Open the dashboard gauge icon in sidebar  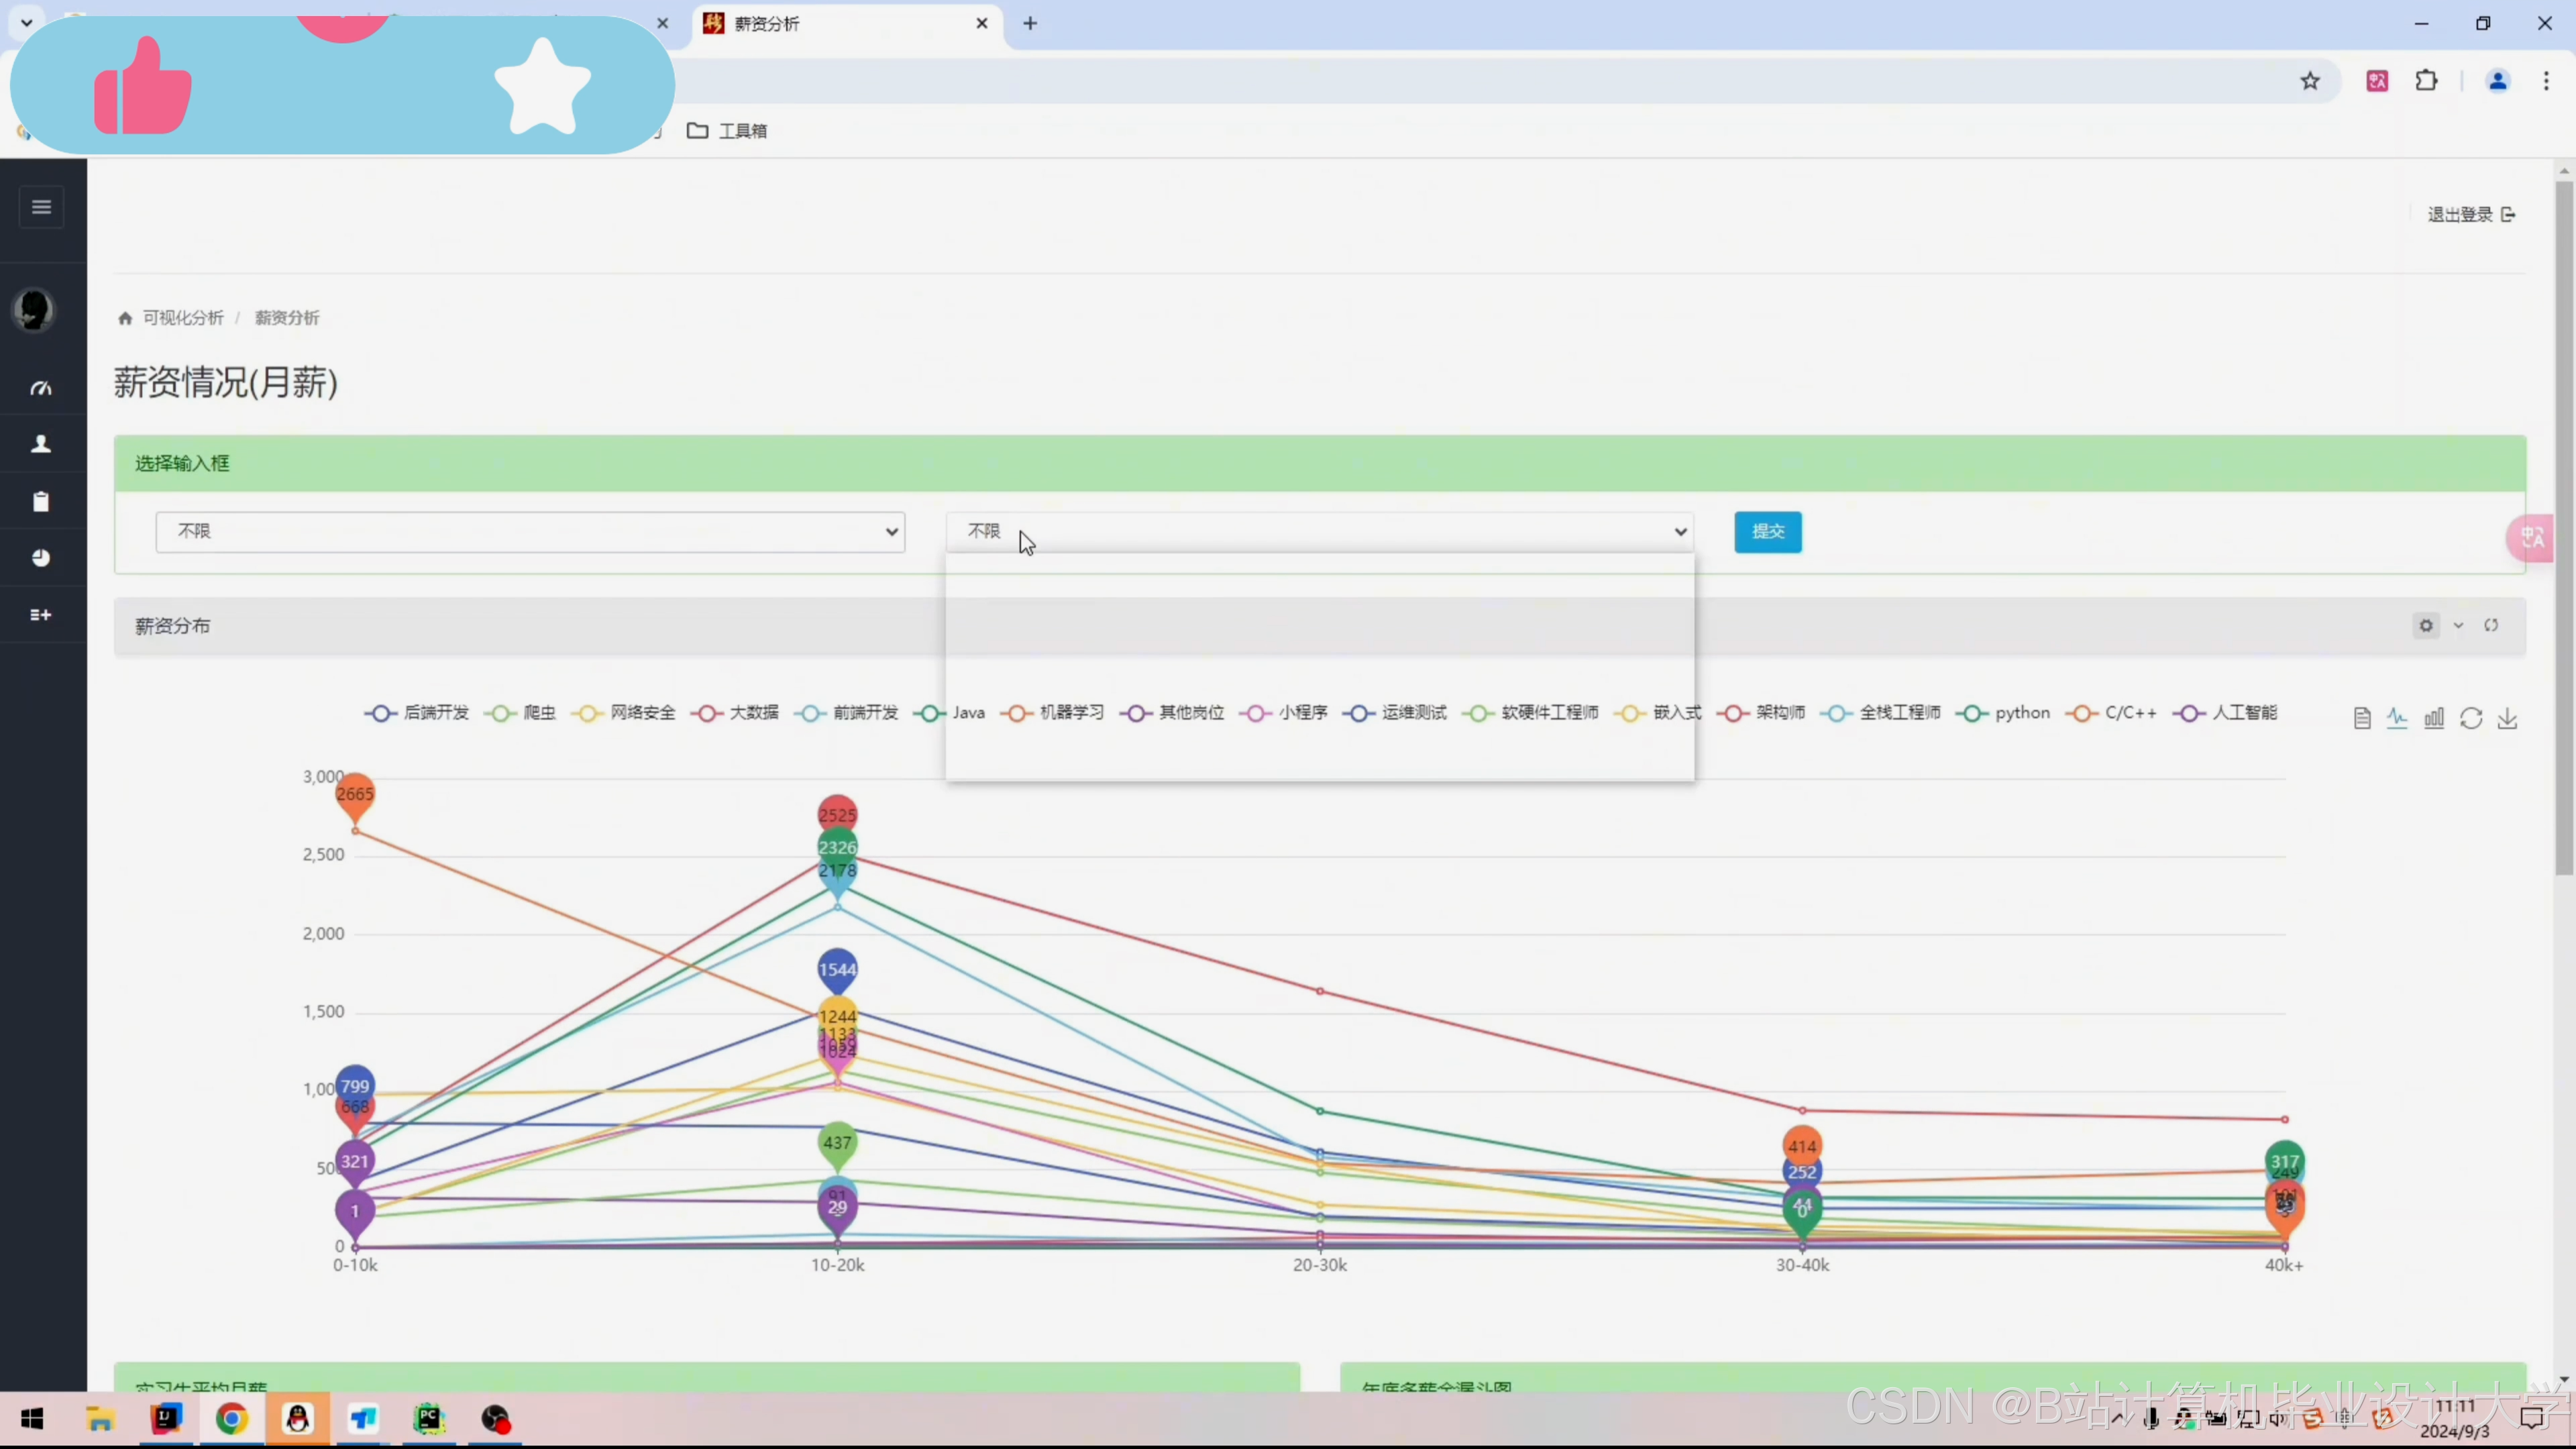41,388
